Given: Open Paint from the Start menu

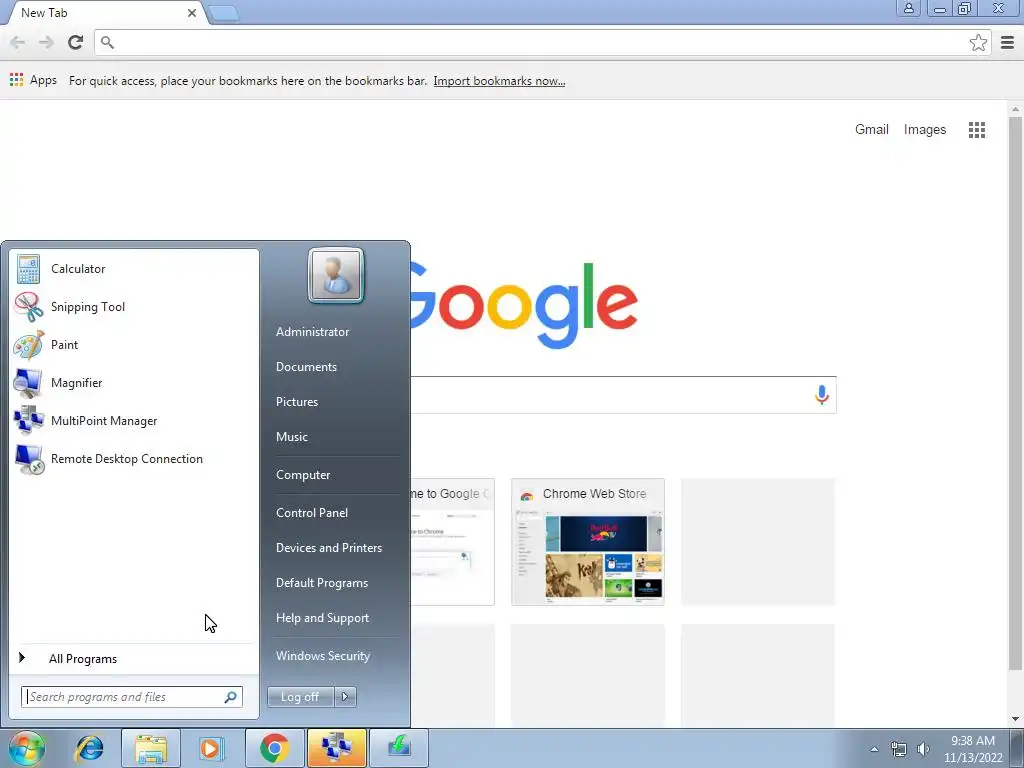Looking at the screenshot, I should 134,345.
